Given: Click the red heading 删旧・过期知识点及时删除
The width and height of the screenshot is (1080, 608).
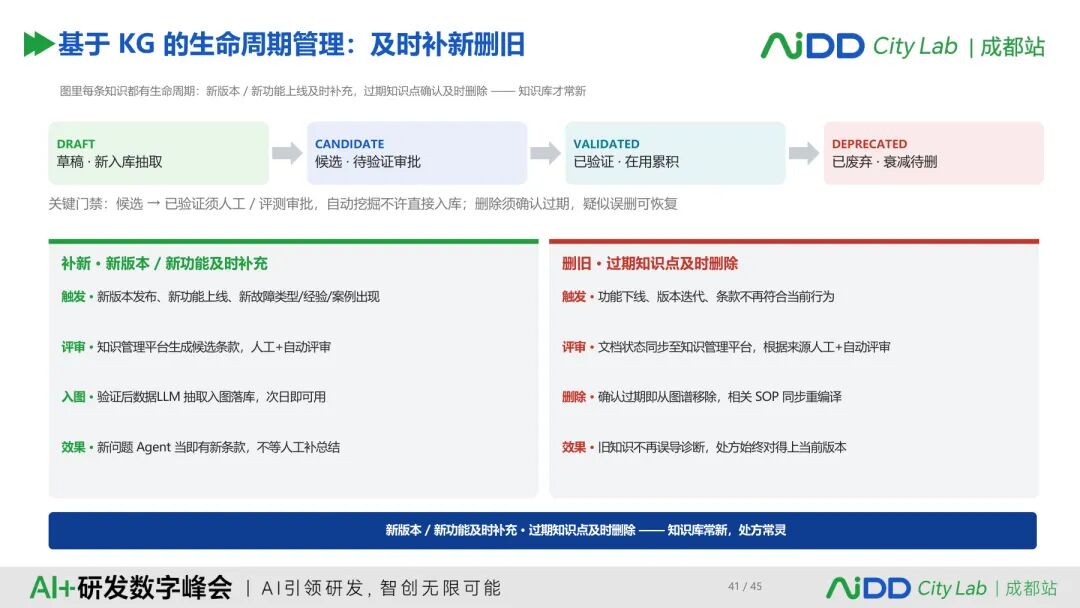Looking at the screenshot, I should click(x=650, y=264).
